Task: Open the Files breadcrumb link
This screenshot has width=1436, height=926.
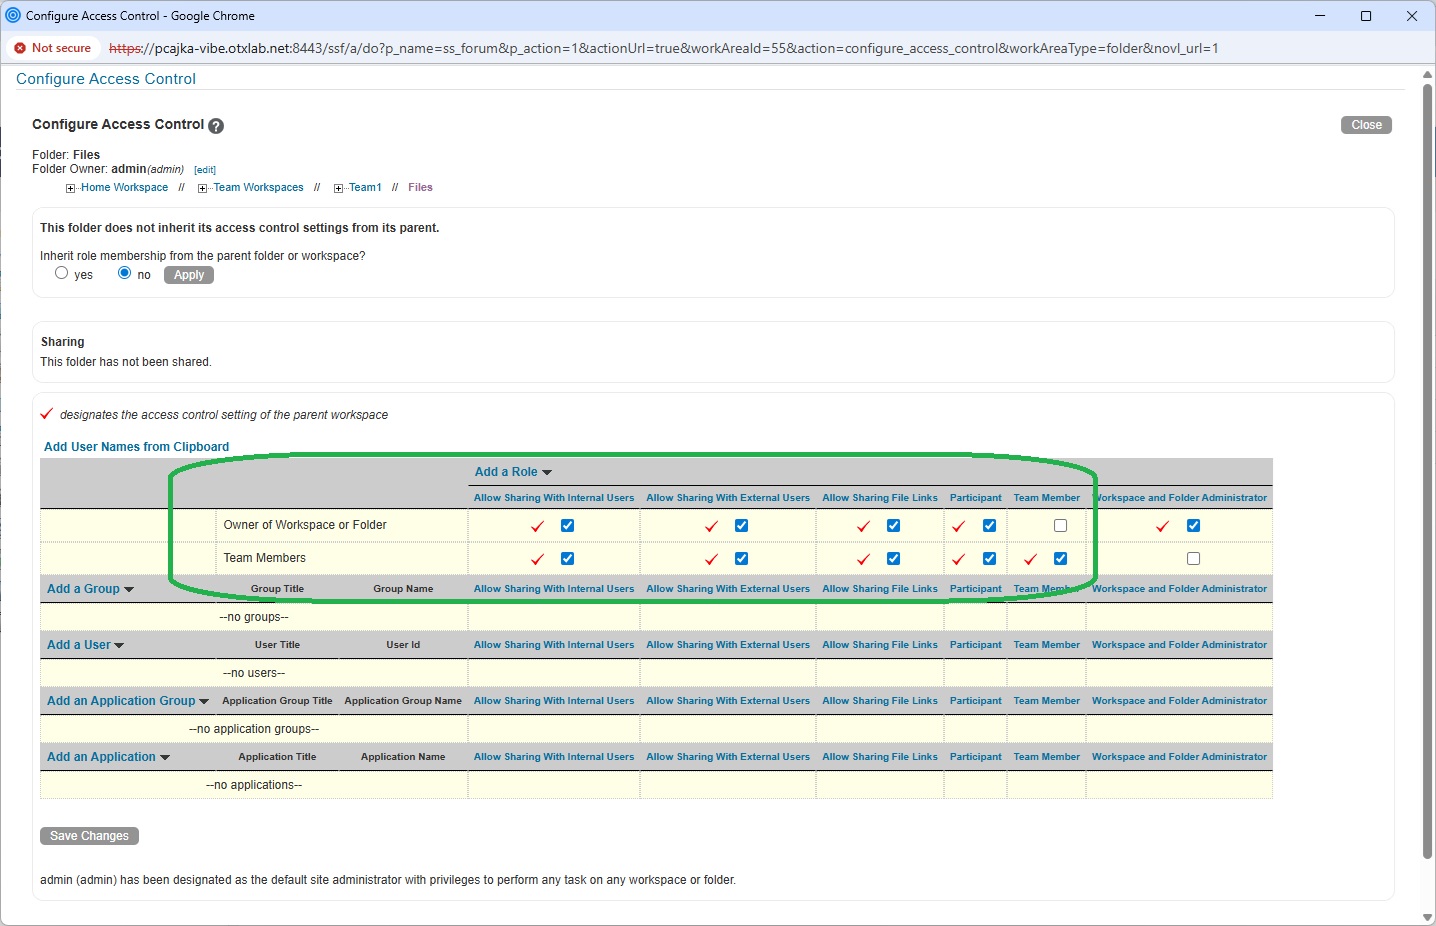Action: 420,188
